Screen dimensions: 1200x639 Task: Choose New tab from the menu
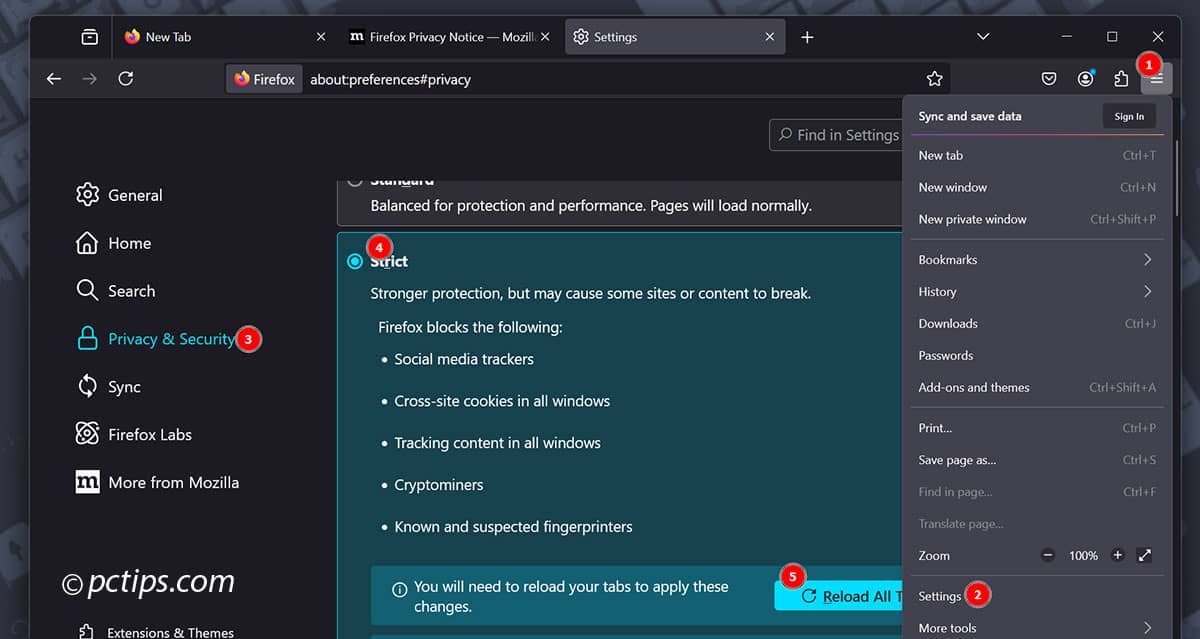1037,156
